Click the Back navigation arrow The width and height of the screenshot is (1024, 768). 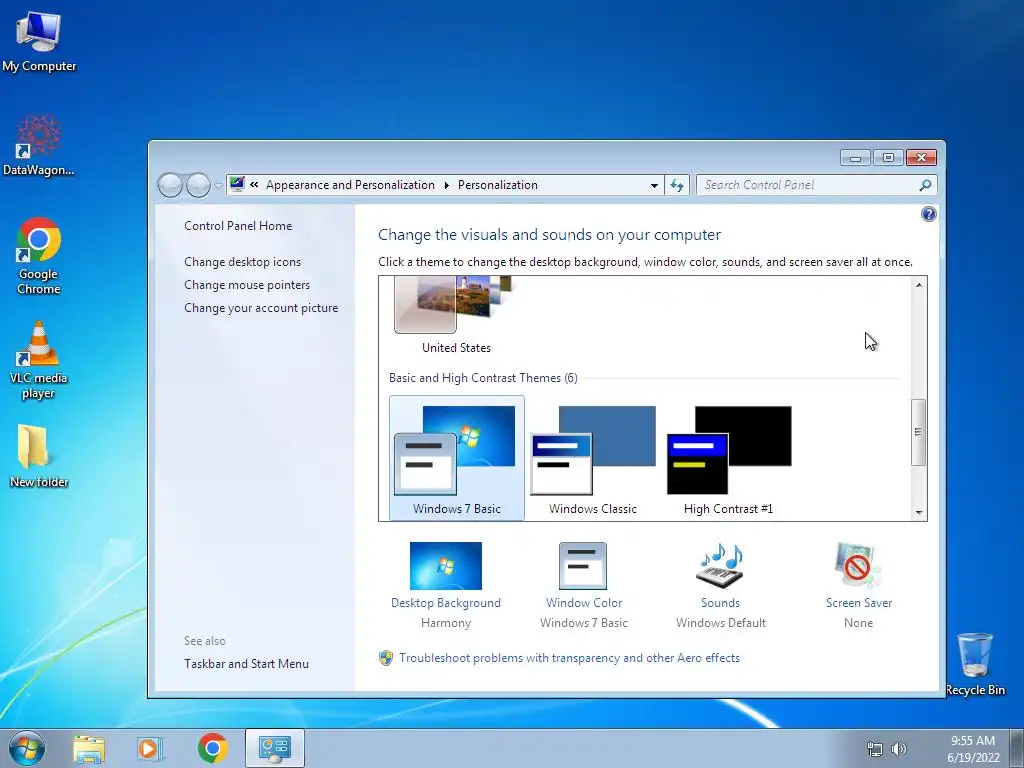(x=170, y=185)
